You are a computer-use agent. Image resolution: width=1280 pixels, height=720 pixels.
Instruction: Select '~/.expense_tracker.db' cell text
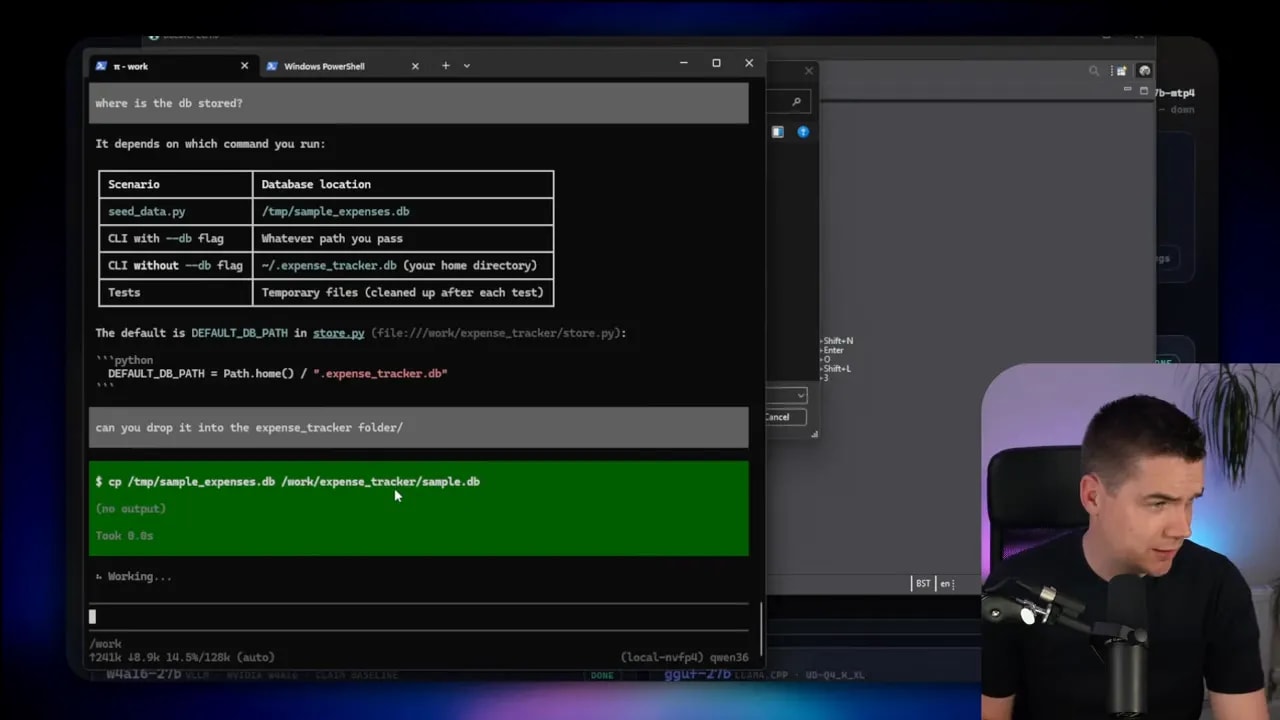329,266
